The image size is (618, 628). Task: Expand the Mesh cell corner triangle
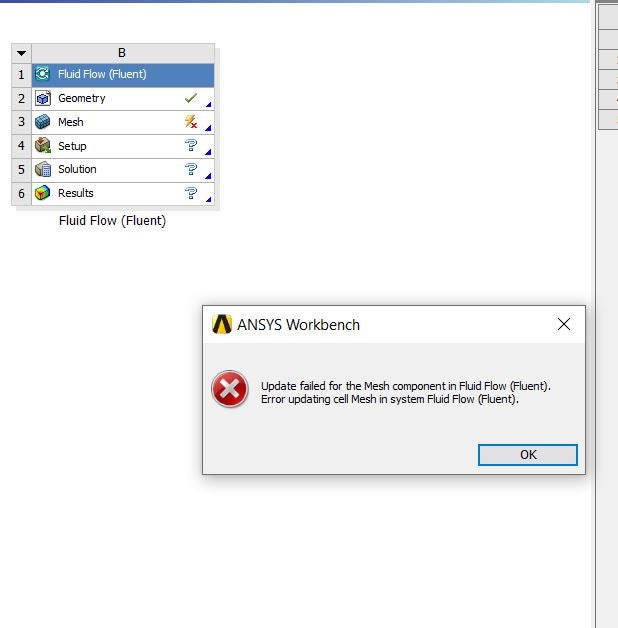208,128
